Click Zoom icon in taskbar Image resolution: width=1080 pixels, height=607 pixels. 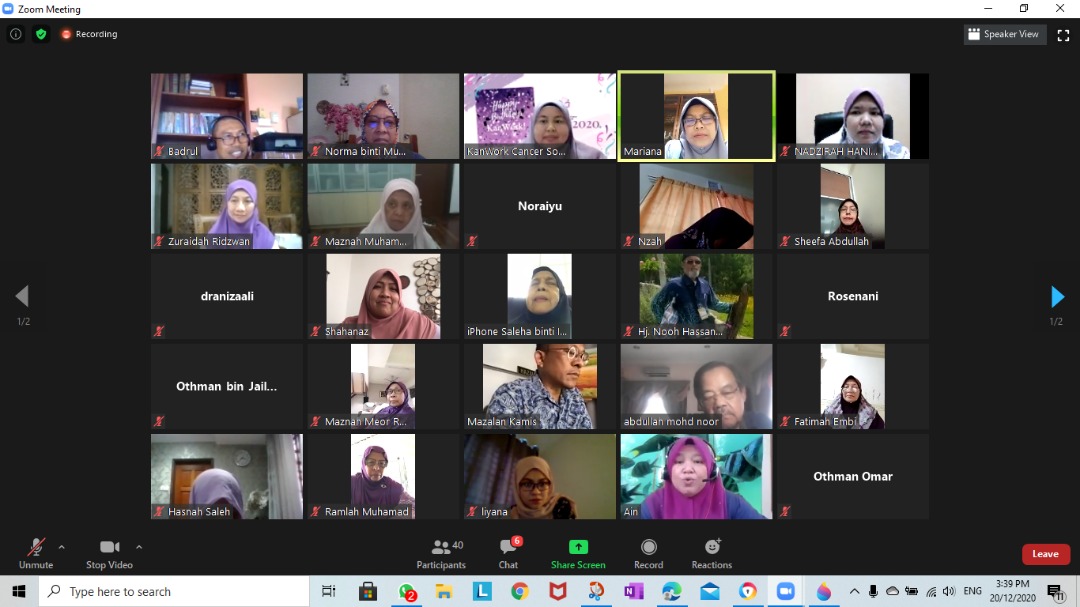[x=786, y=591]
